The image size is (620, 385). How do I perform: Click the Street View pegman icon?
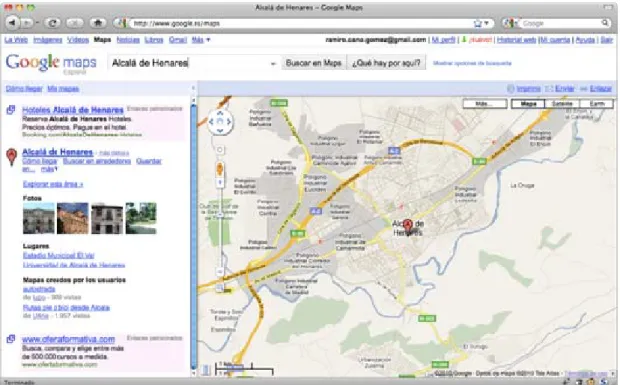click(220, 170)
